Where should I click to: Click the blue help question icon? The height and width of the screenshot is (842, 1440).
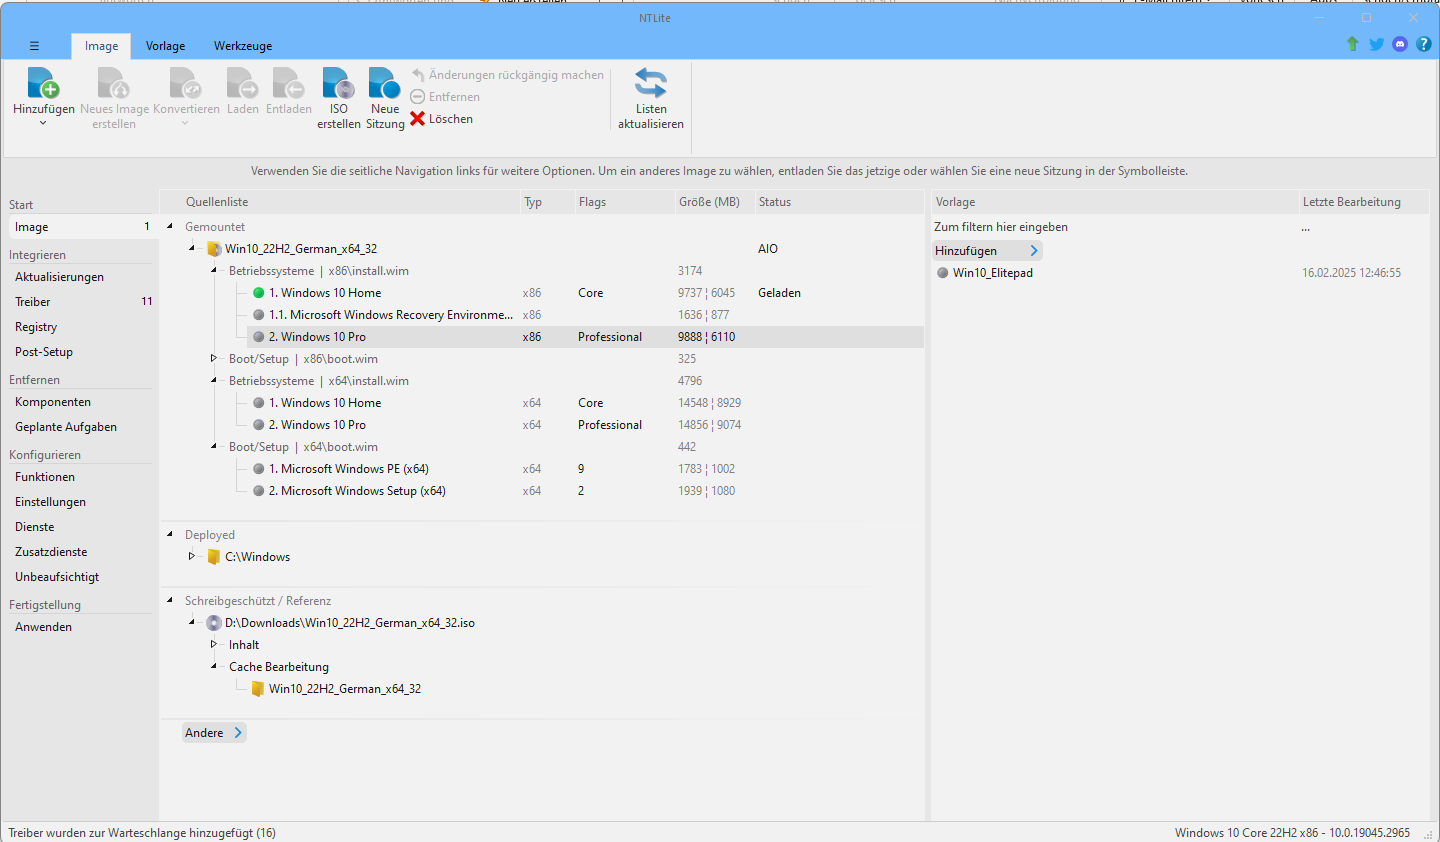point(1424,44)
